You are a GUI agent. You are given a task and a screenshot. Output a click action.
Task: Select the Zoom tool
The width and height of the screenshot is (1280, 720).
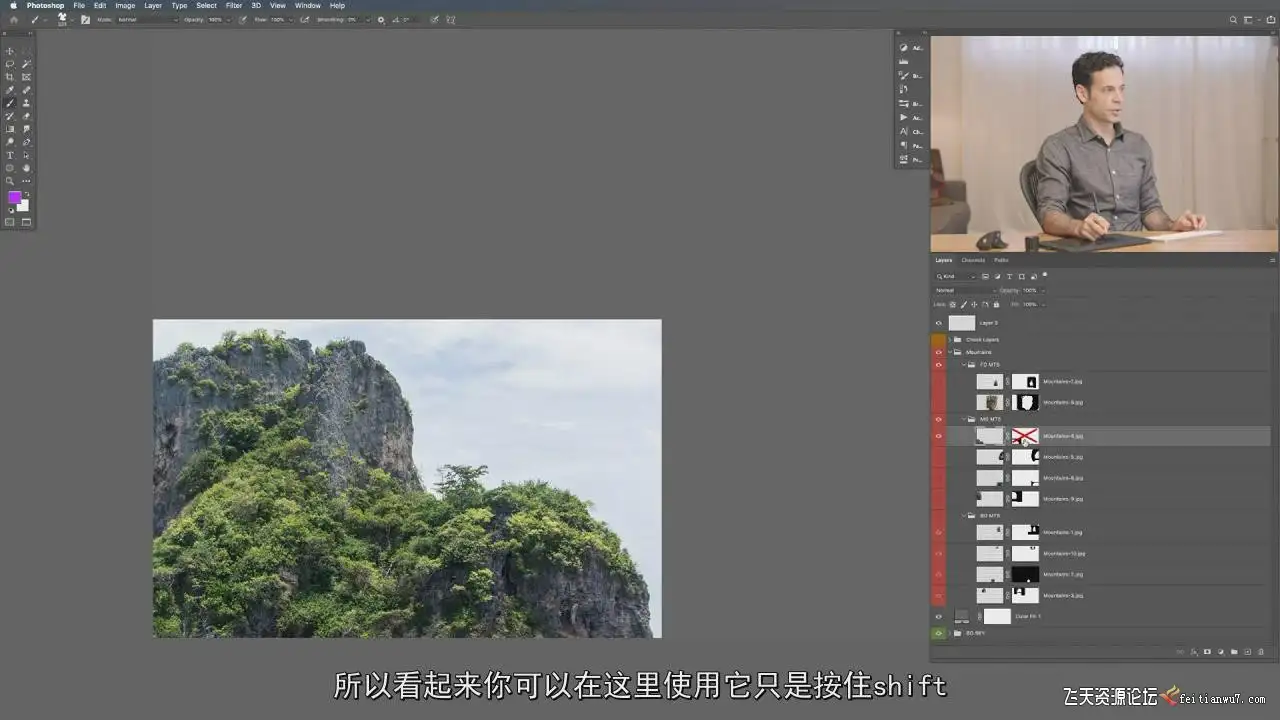[x=10, y=181]
